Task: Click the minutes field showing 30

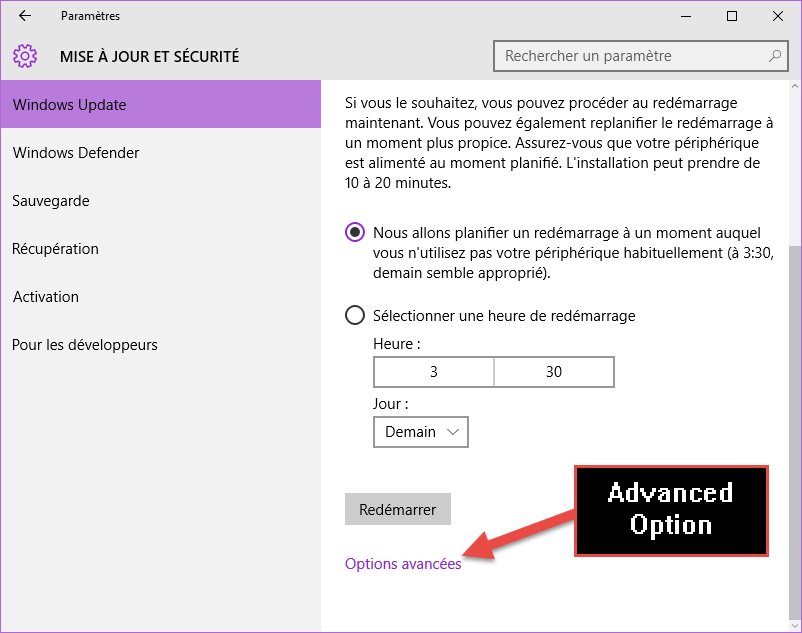Action: [554, 372]
